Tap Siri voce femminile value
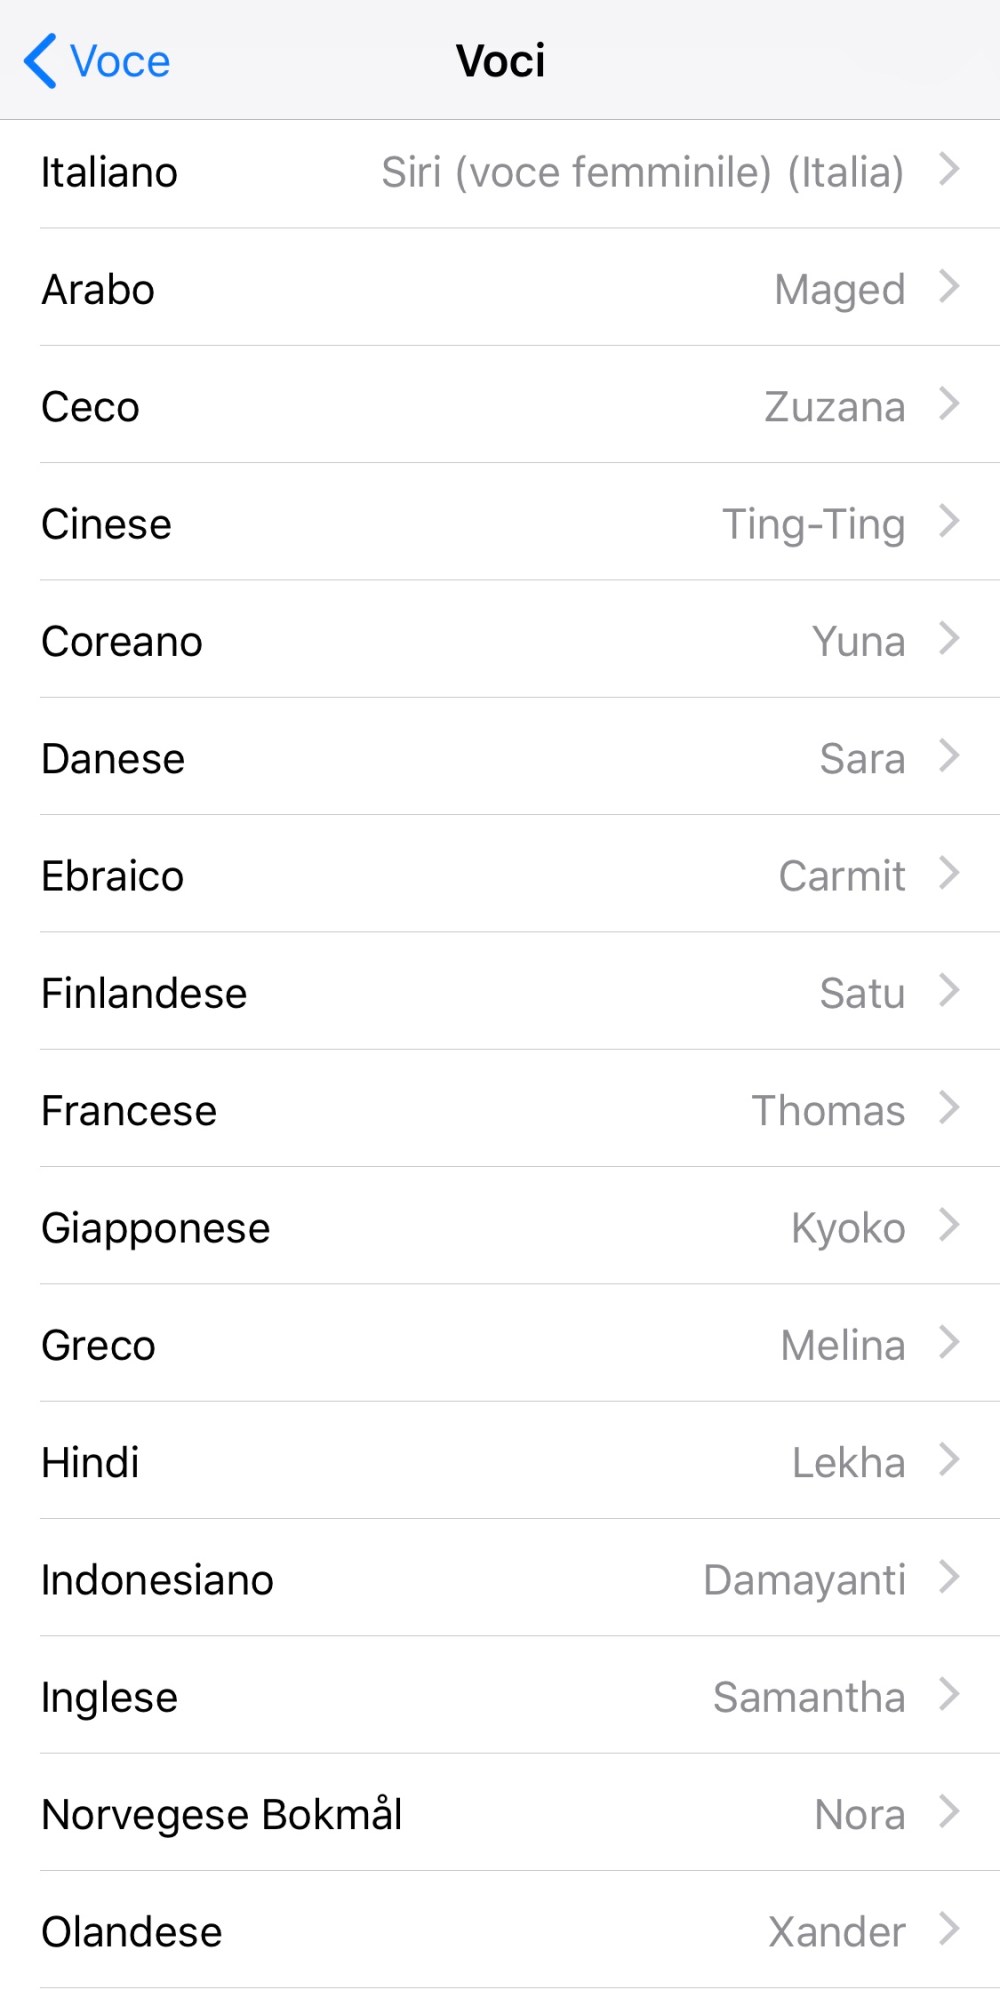This screenshot has height=1990, width=1000. pyautogui.click(x=642, y=172)
